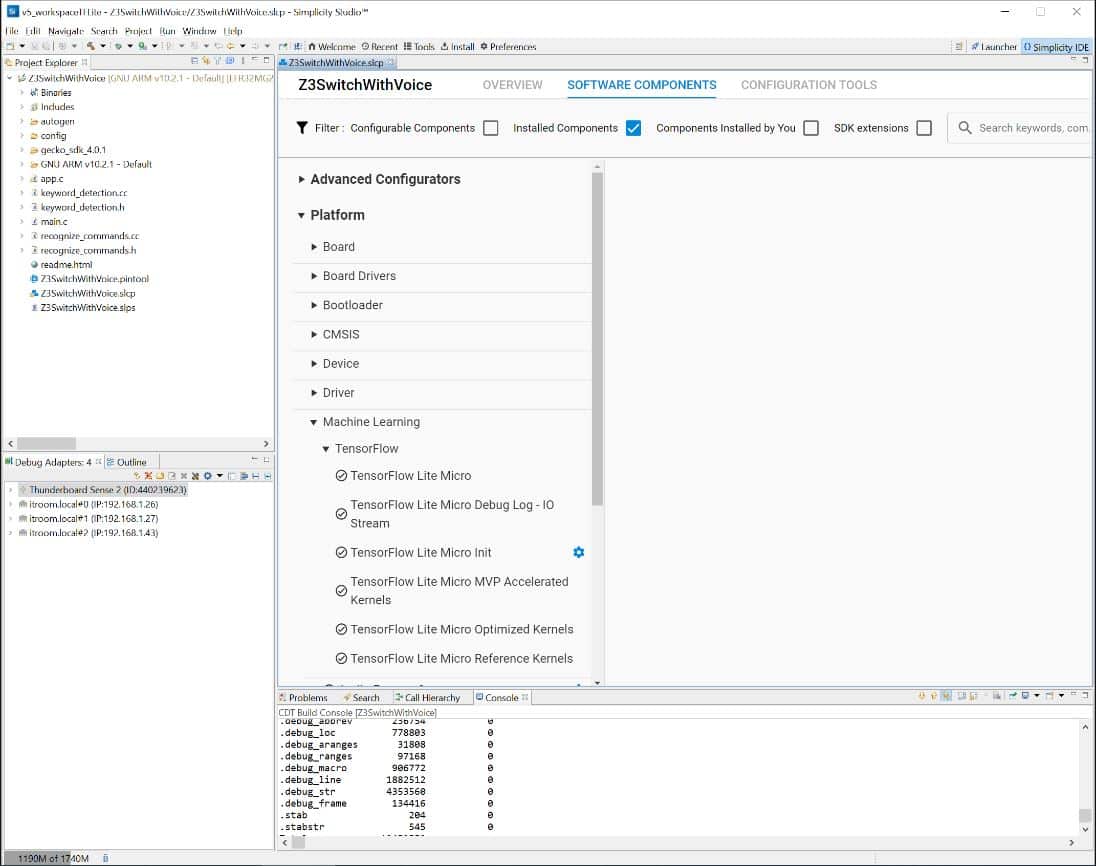This screenshot has height=866, width=1096.
Task: Click the debug bug icon in toolbar
Action: 118,46
